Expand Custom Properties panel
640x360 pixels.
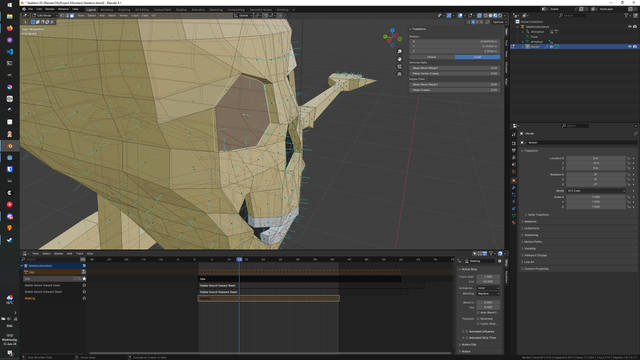(x=536, y=269)
